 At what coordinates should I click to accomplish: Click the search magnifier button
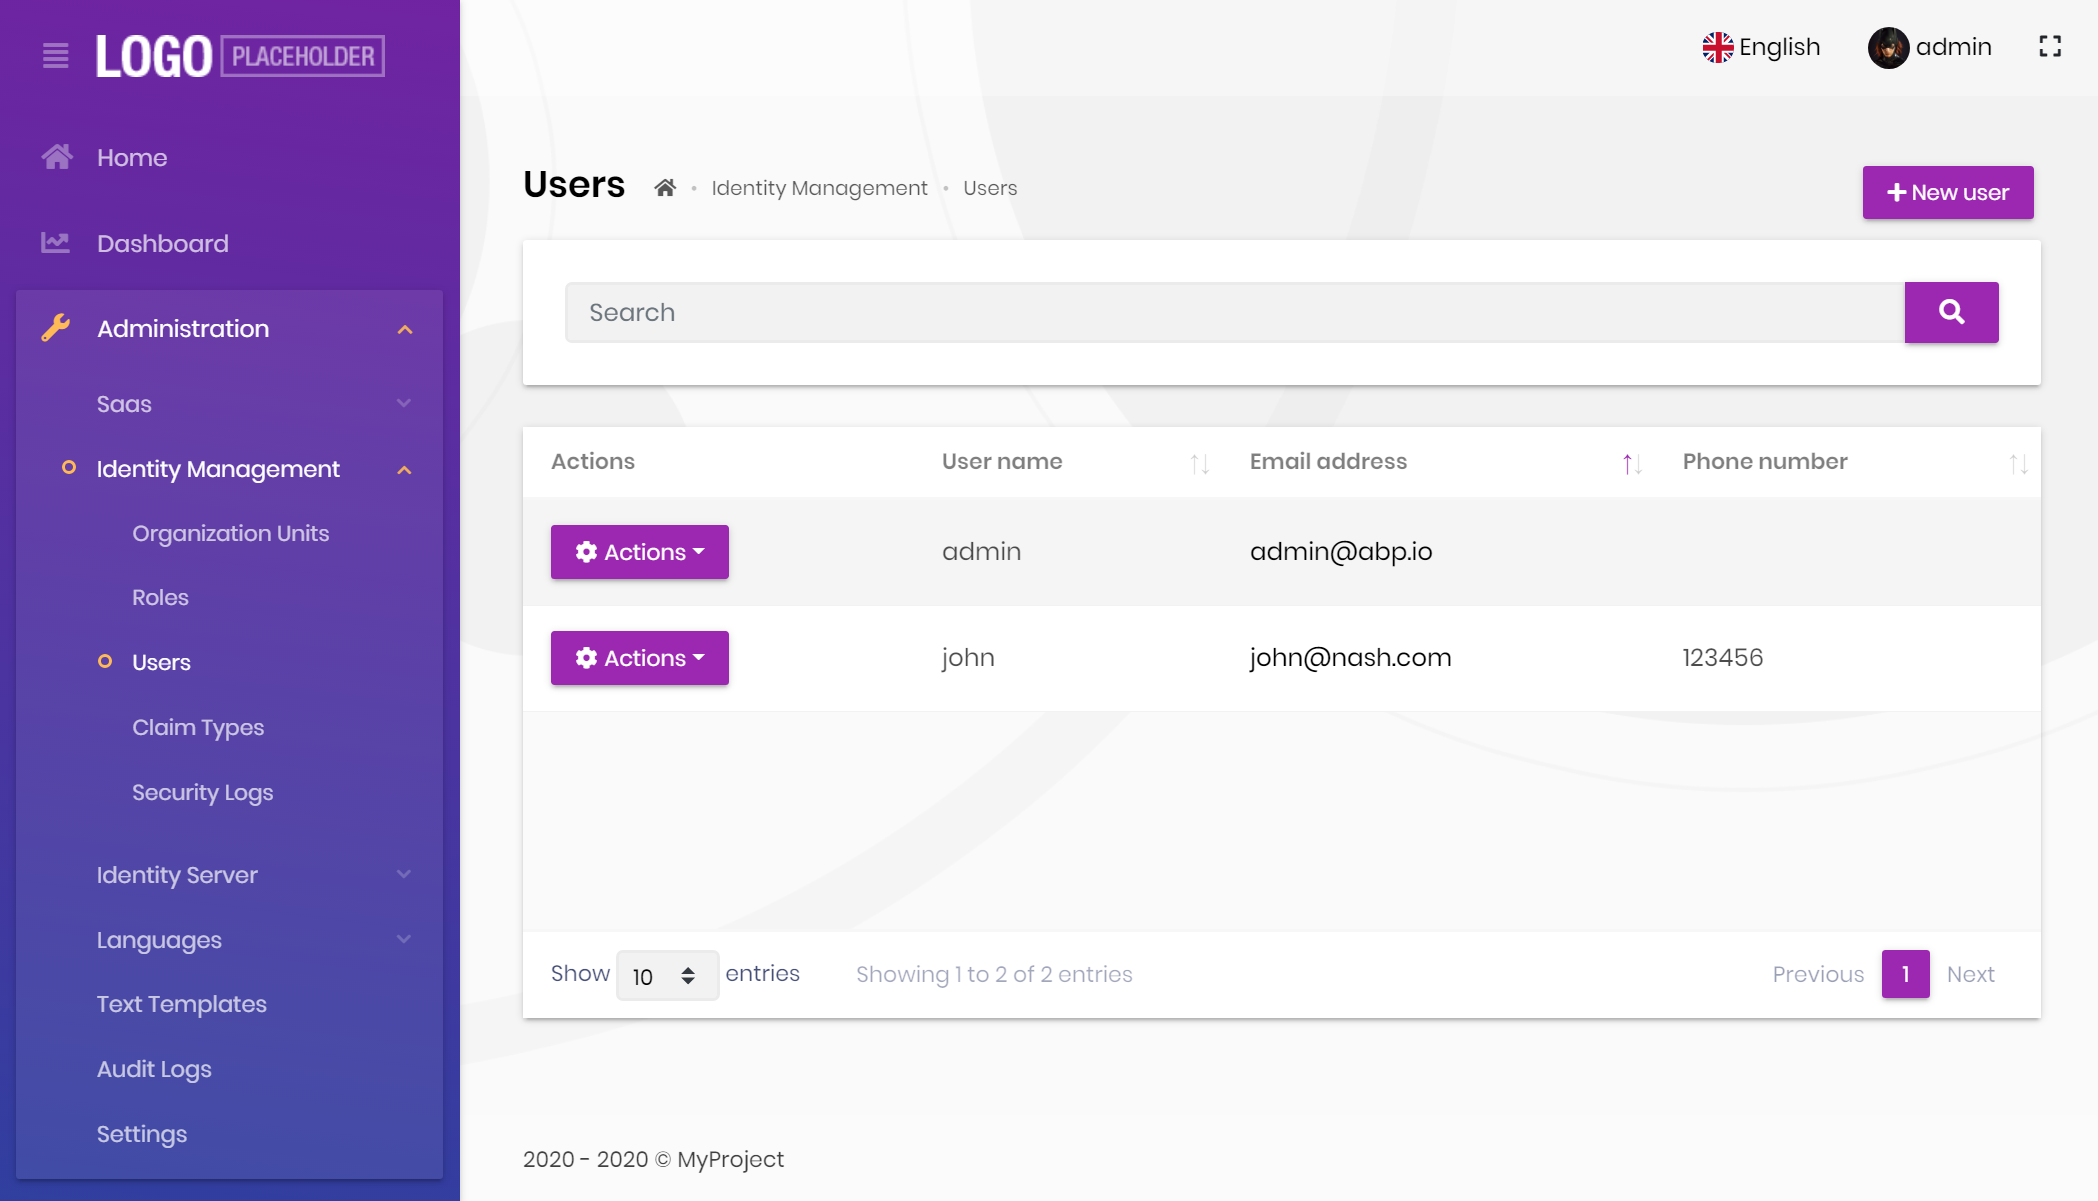(1951, 312)
